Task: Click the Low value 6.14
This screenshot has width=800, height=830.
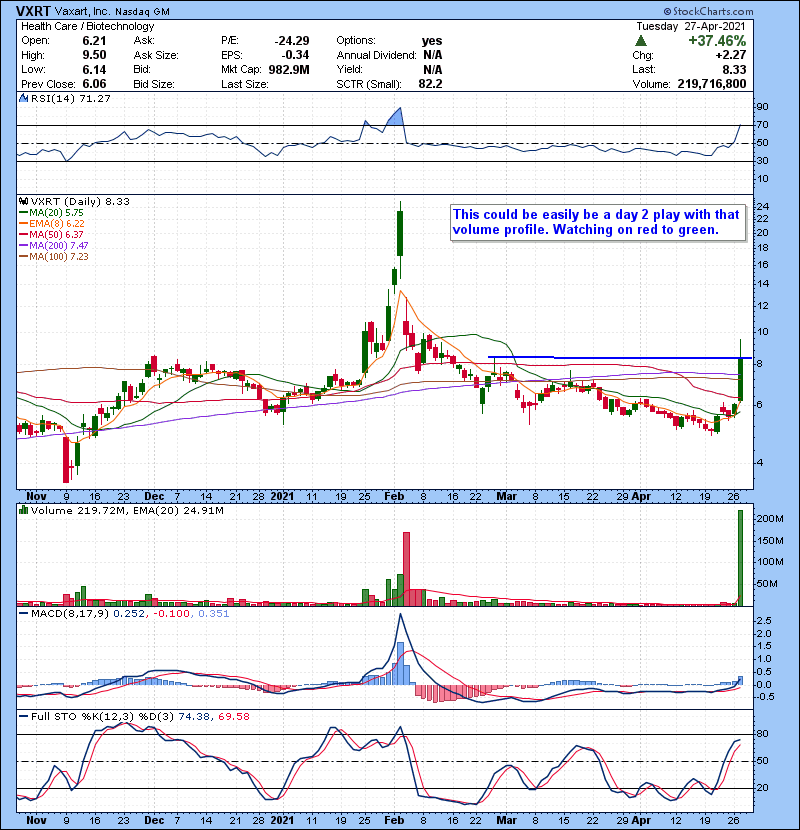Action: coord(94,69)
